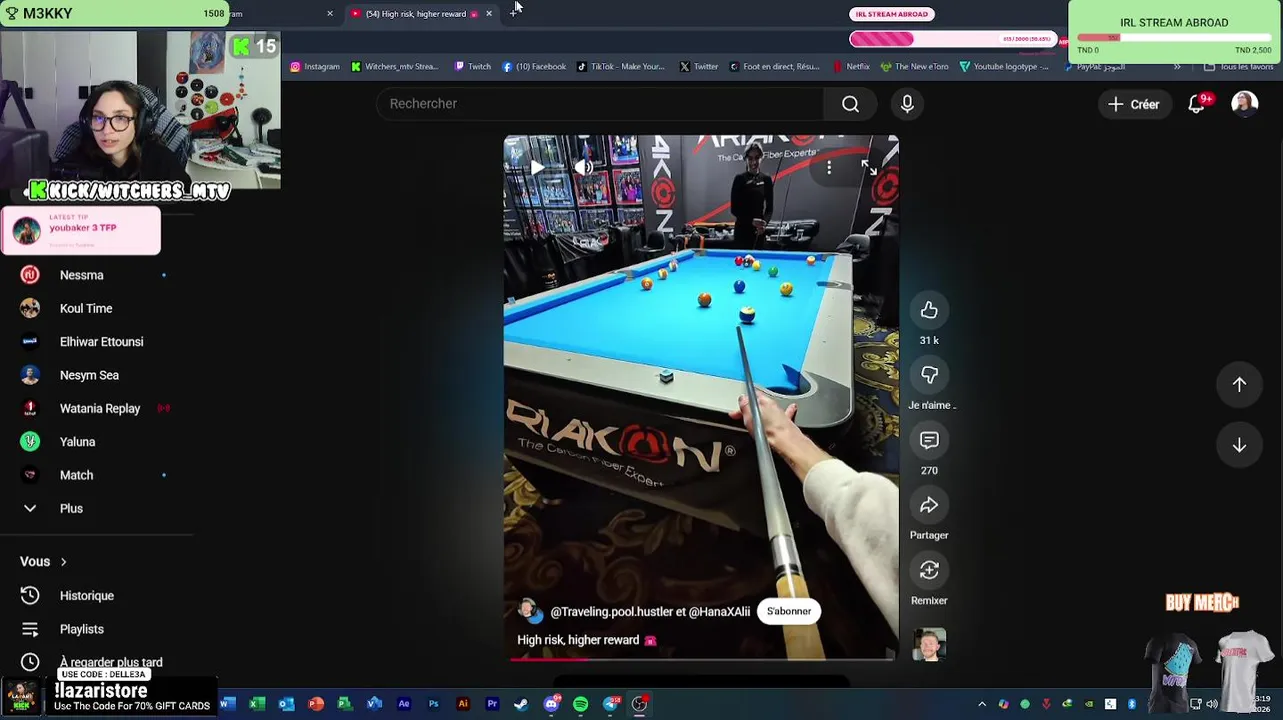This screenshot has width=1283, height=720.
Task: Open YouTube notifications bell
Action: tap(1197, 104)
